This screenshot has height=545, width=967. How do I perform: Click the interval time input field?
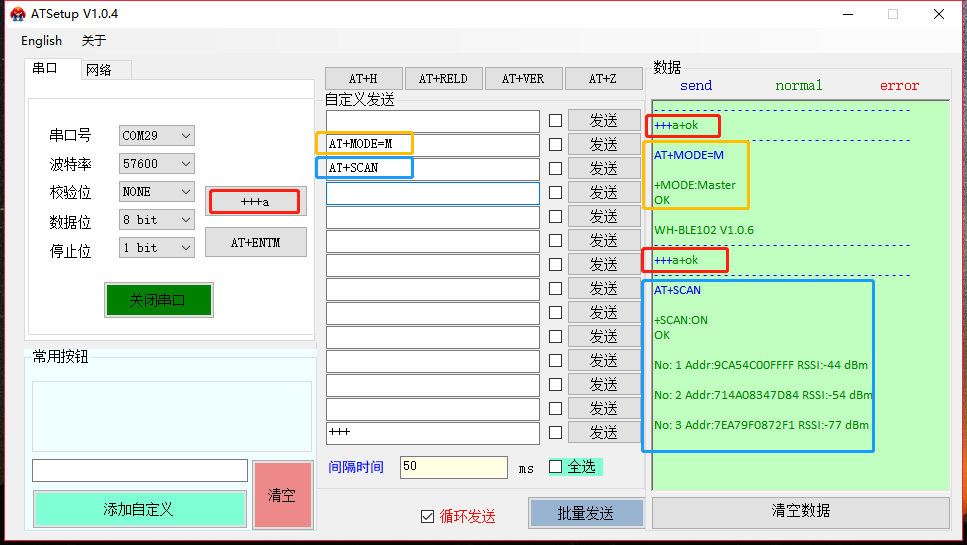point(453,467)
